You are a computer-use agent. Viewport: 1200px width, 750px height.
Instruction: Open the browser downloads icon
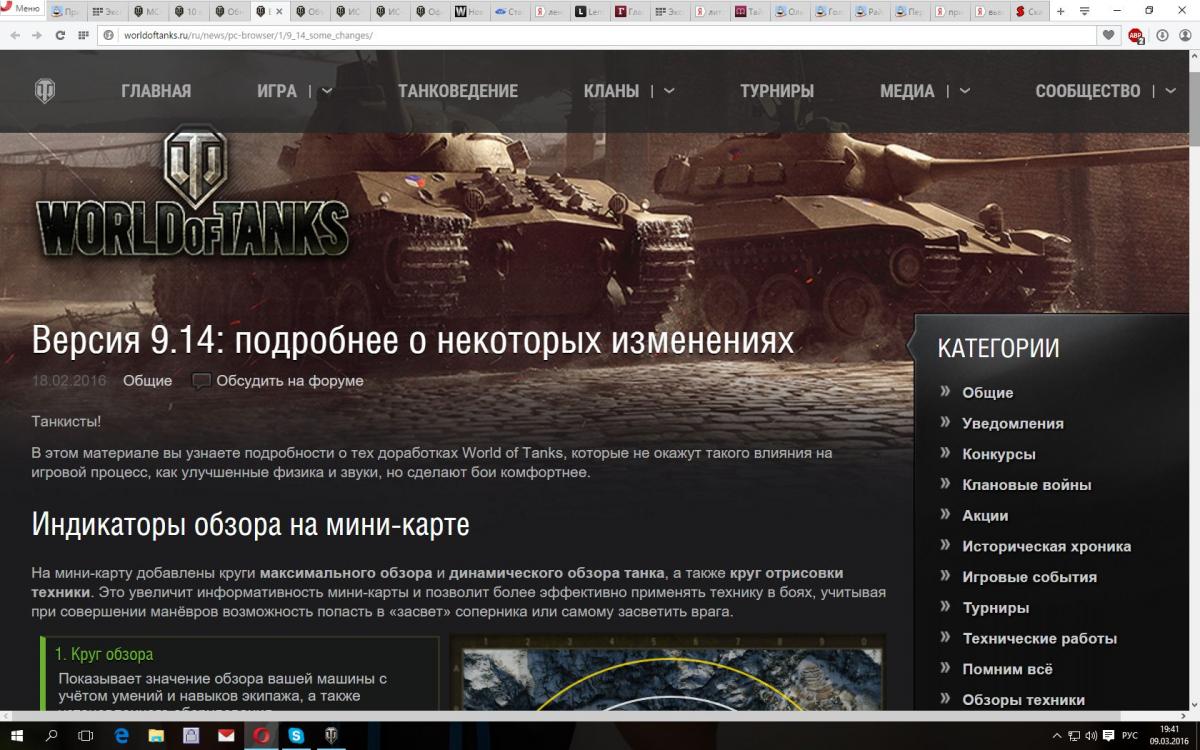(x=1162, y=35)
